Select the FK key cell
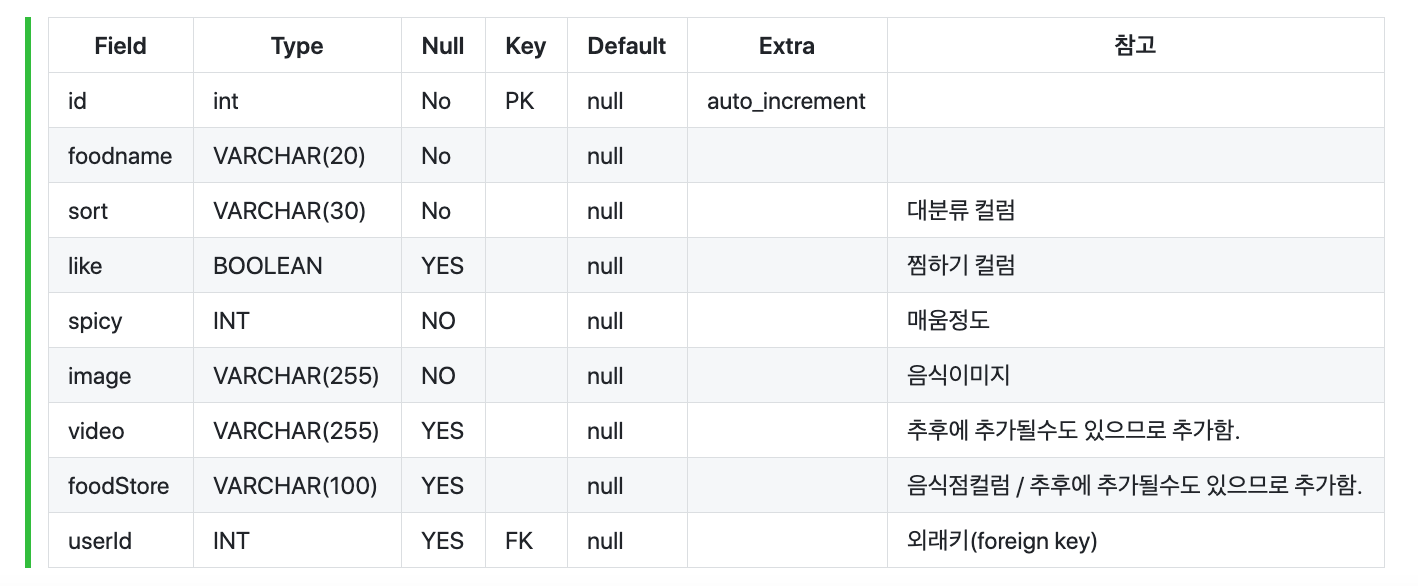This screenshot has width=1418, height=586. click(x=526, y=541)
